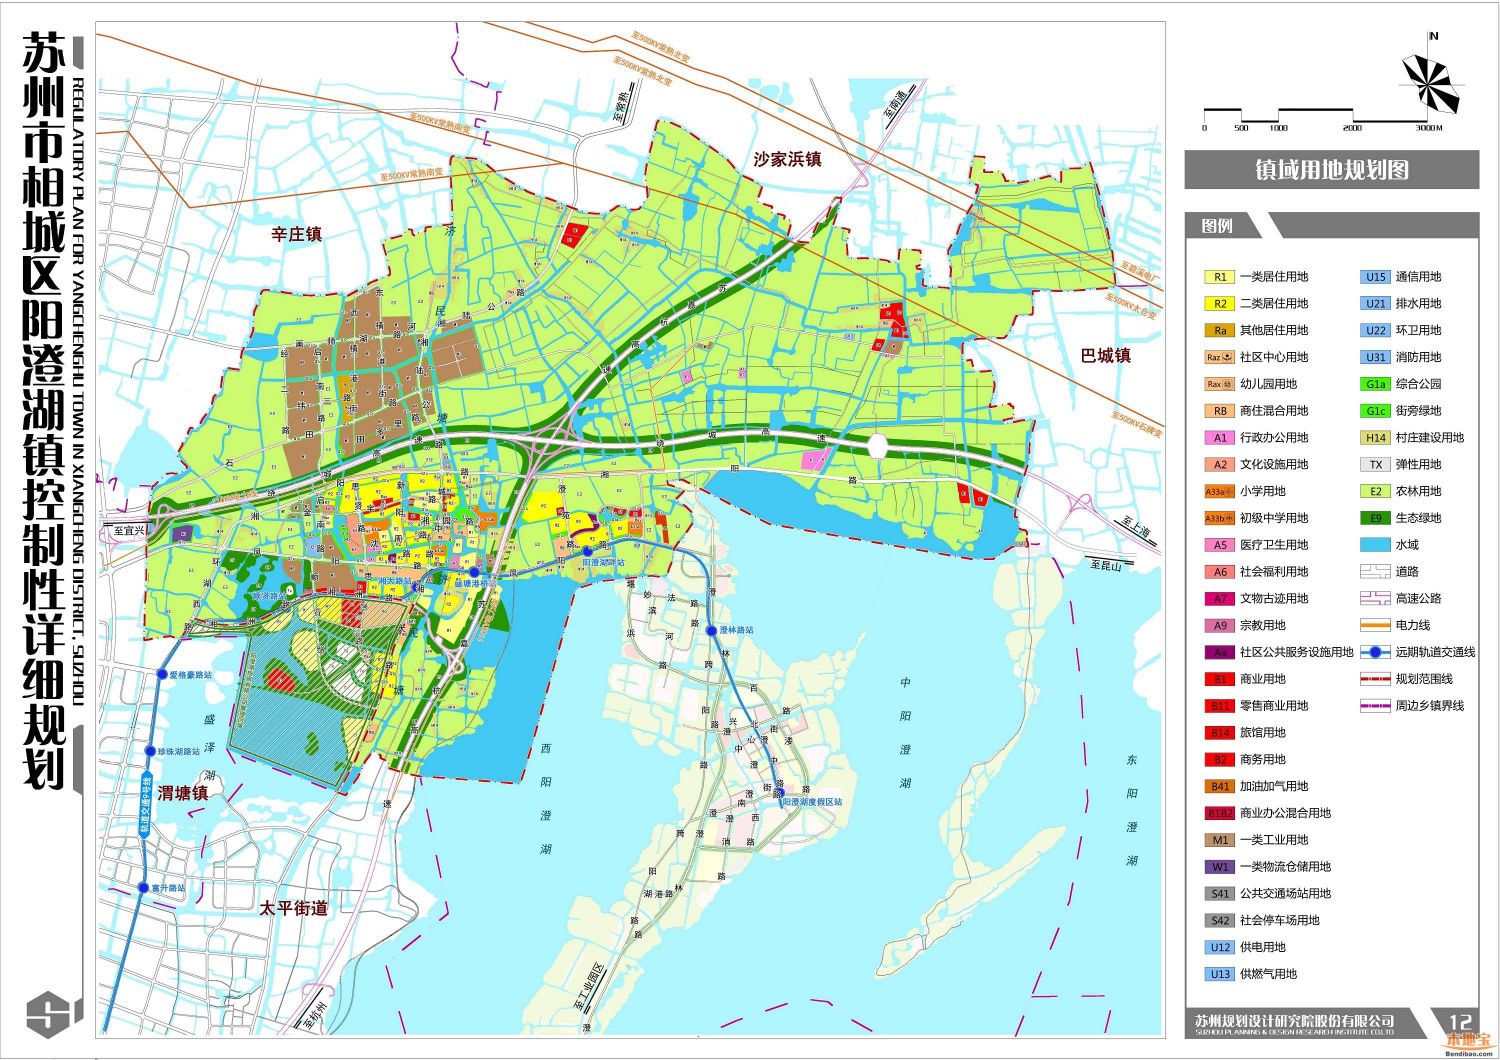The width and height of the screenshot is (1500, 1060).
Task: Click the H14 村庄建设用地 swatch
Action: coord(1376,438)
